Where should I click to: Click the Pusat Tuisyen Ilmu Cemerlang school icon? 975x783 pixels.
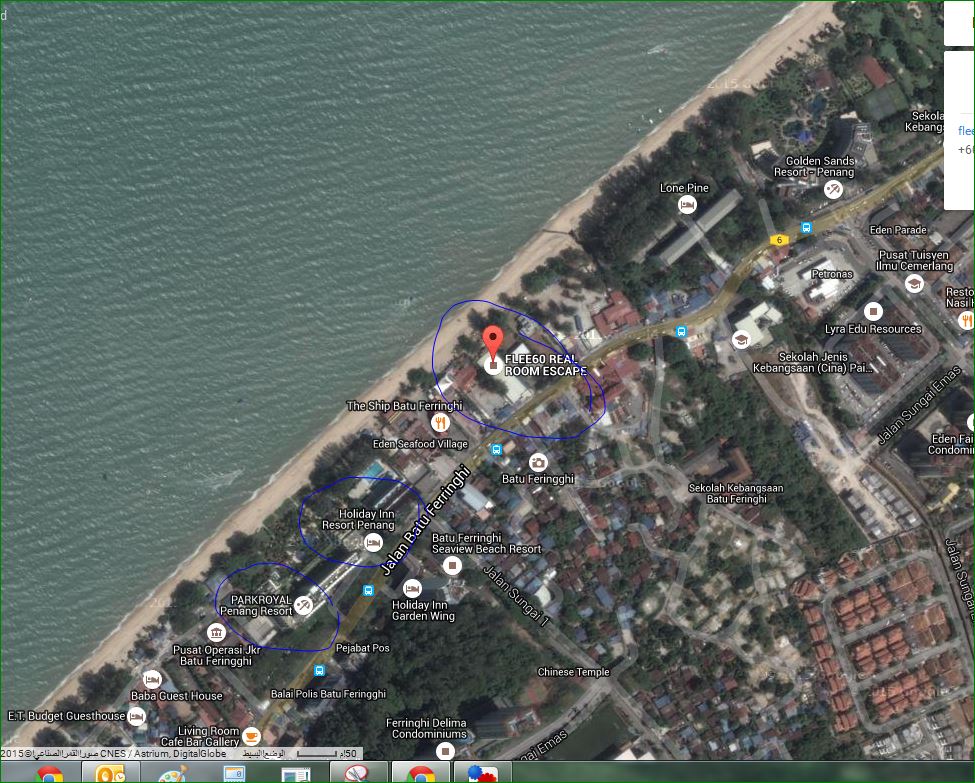[x=913, y=284]
